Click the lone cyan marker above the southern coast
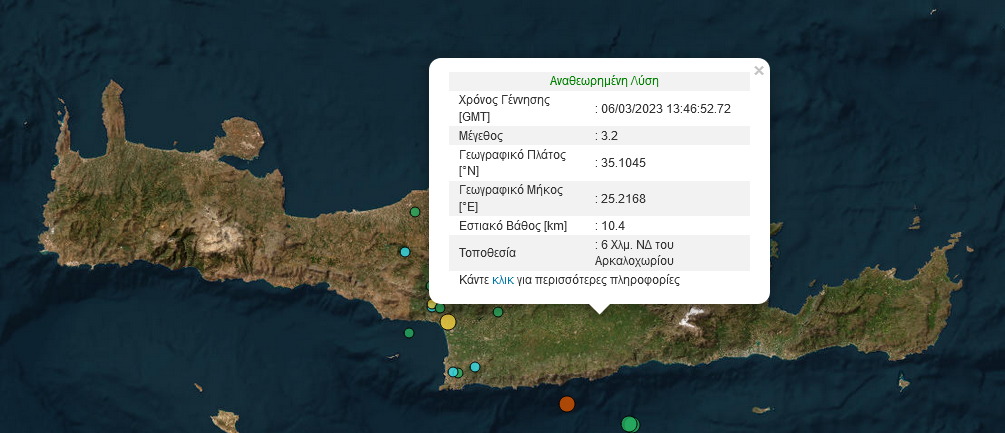Viewport: 1005px width, 433px height. click(x=475, y=367)
